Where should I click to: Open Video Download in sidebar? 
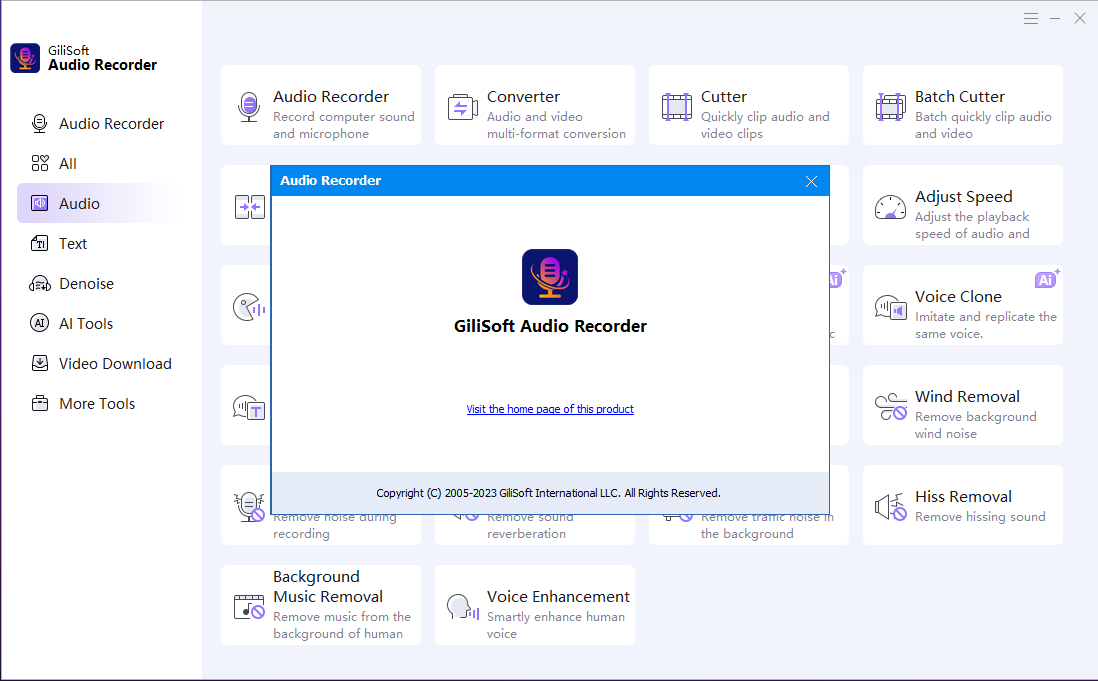(x=97, y=363)
